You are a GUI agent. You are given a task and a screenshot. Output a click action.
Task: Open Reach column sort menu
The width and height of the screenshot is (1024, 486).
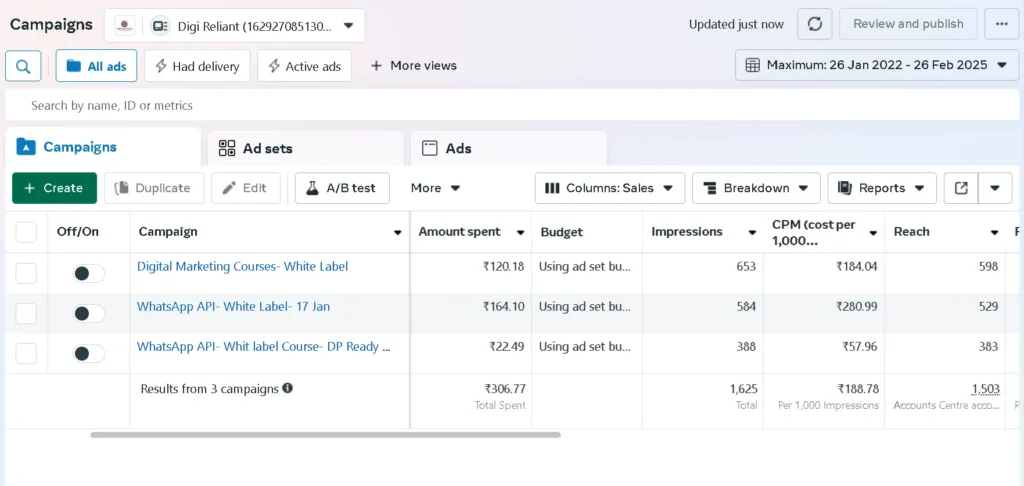tap(995, 233)
